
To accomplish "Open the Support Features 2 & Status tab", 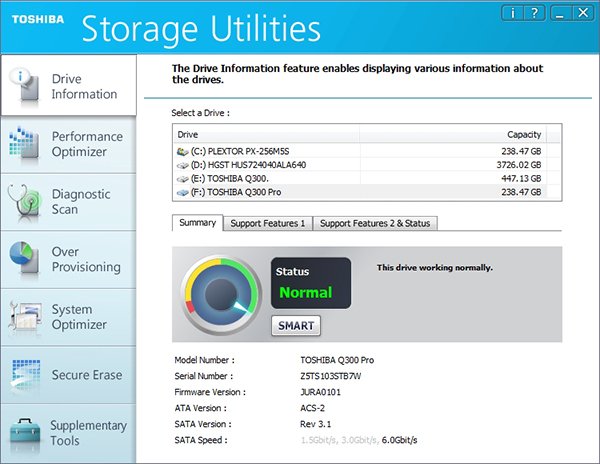I will [x=375, y=223].
